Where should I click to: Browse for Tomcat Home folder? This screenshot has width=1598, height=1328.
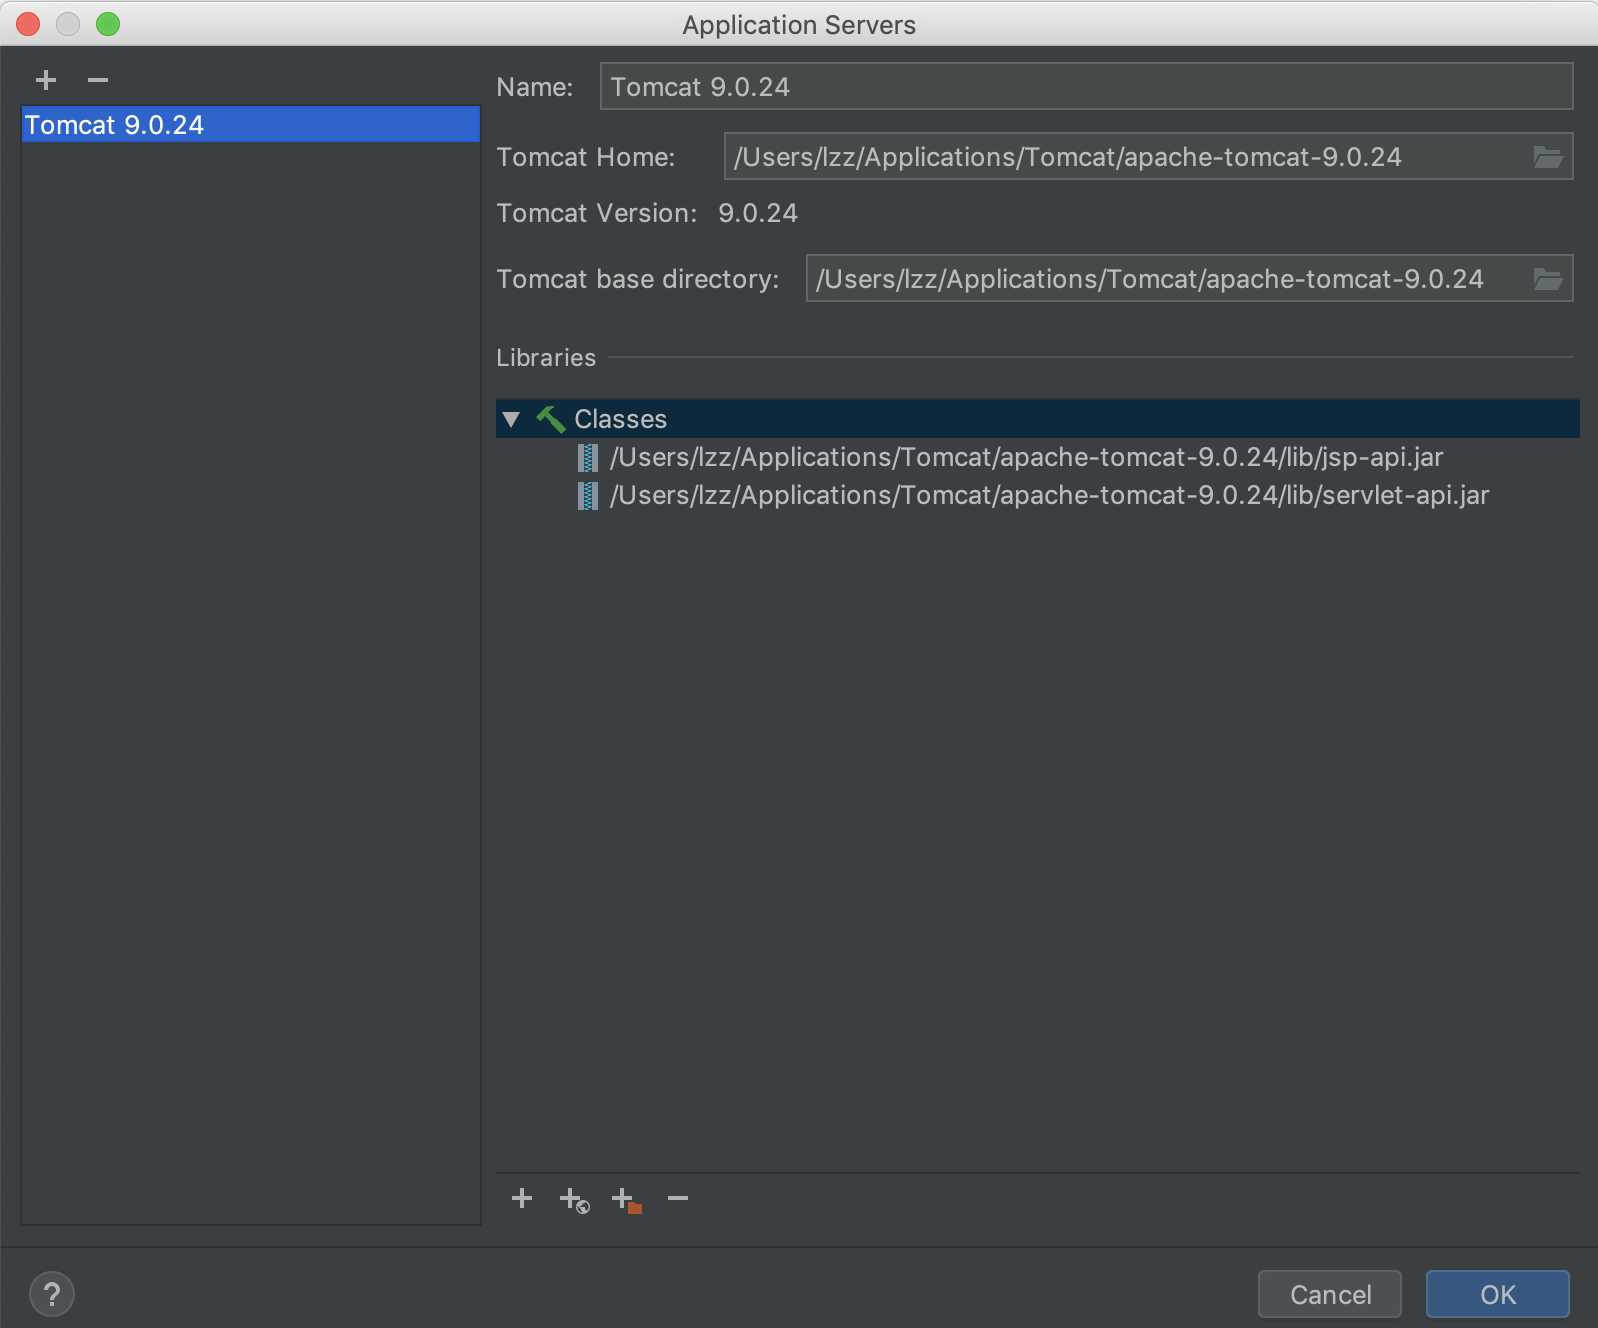coord(1548,157)
